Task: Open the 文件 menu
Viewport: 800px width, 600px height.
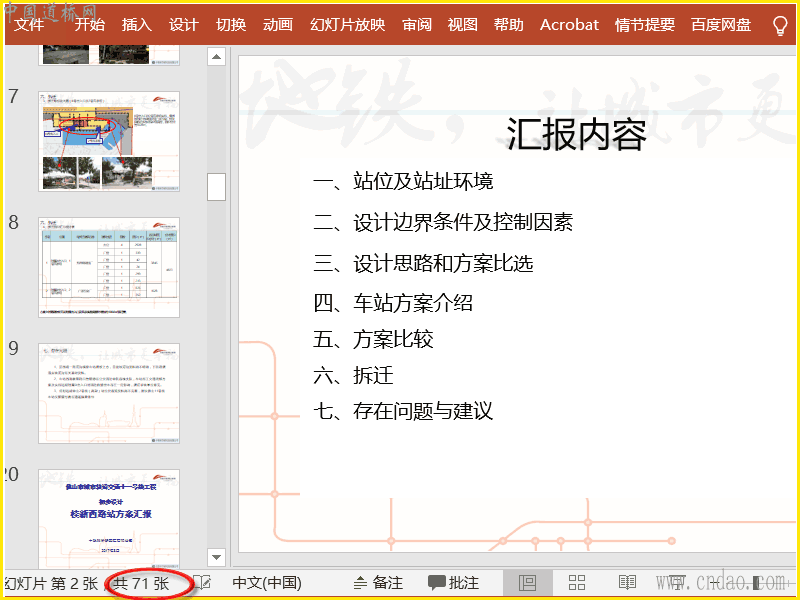Action: [x=29, y=24]
